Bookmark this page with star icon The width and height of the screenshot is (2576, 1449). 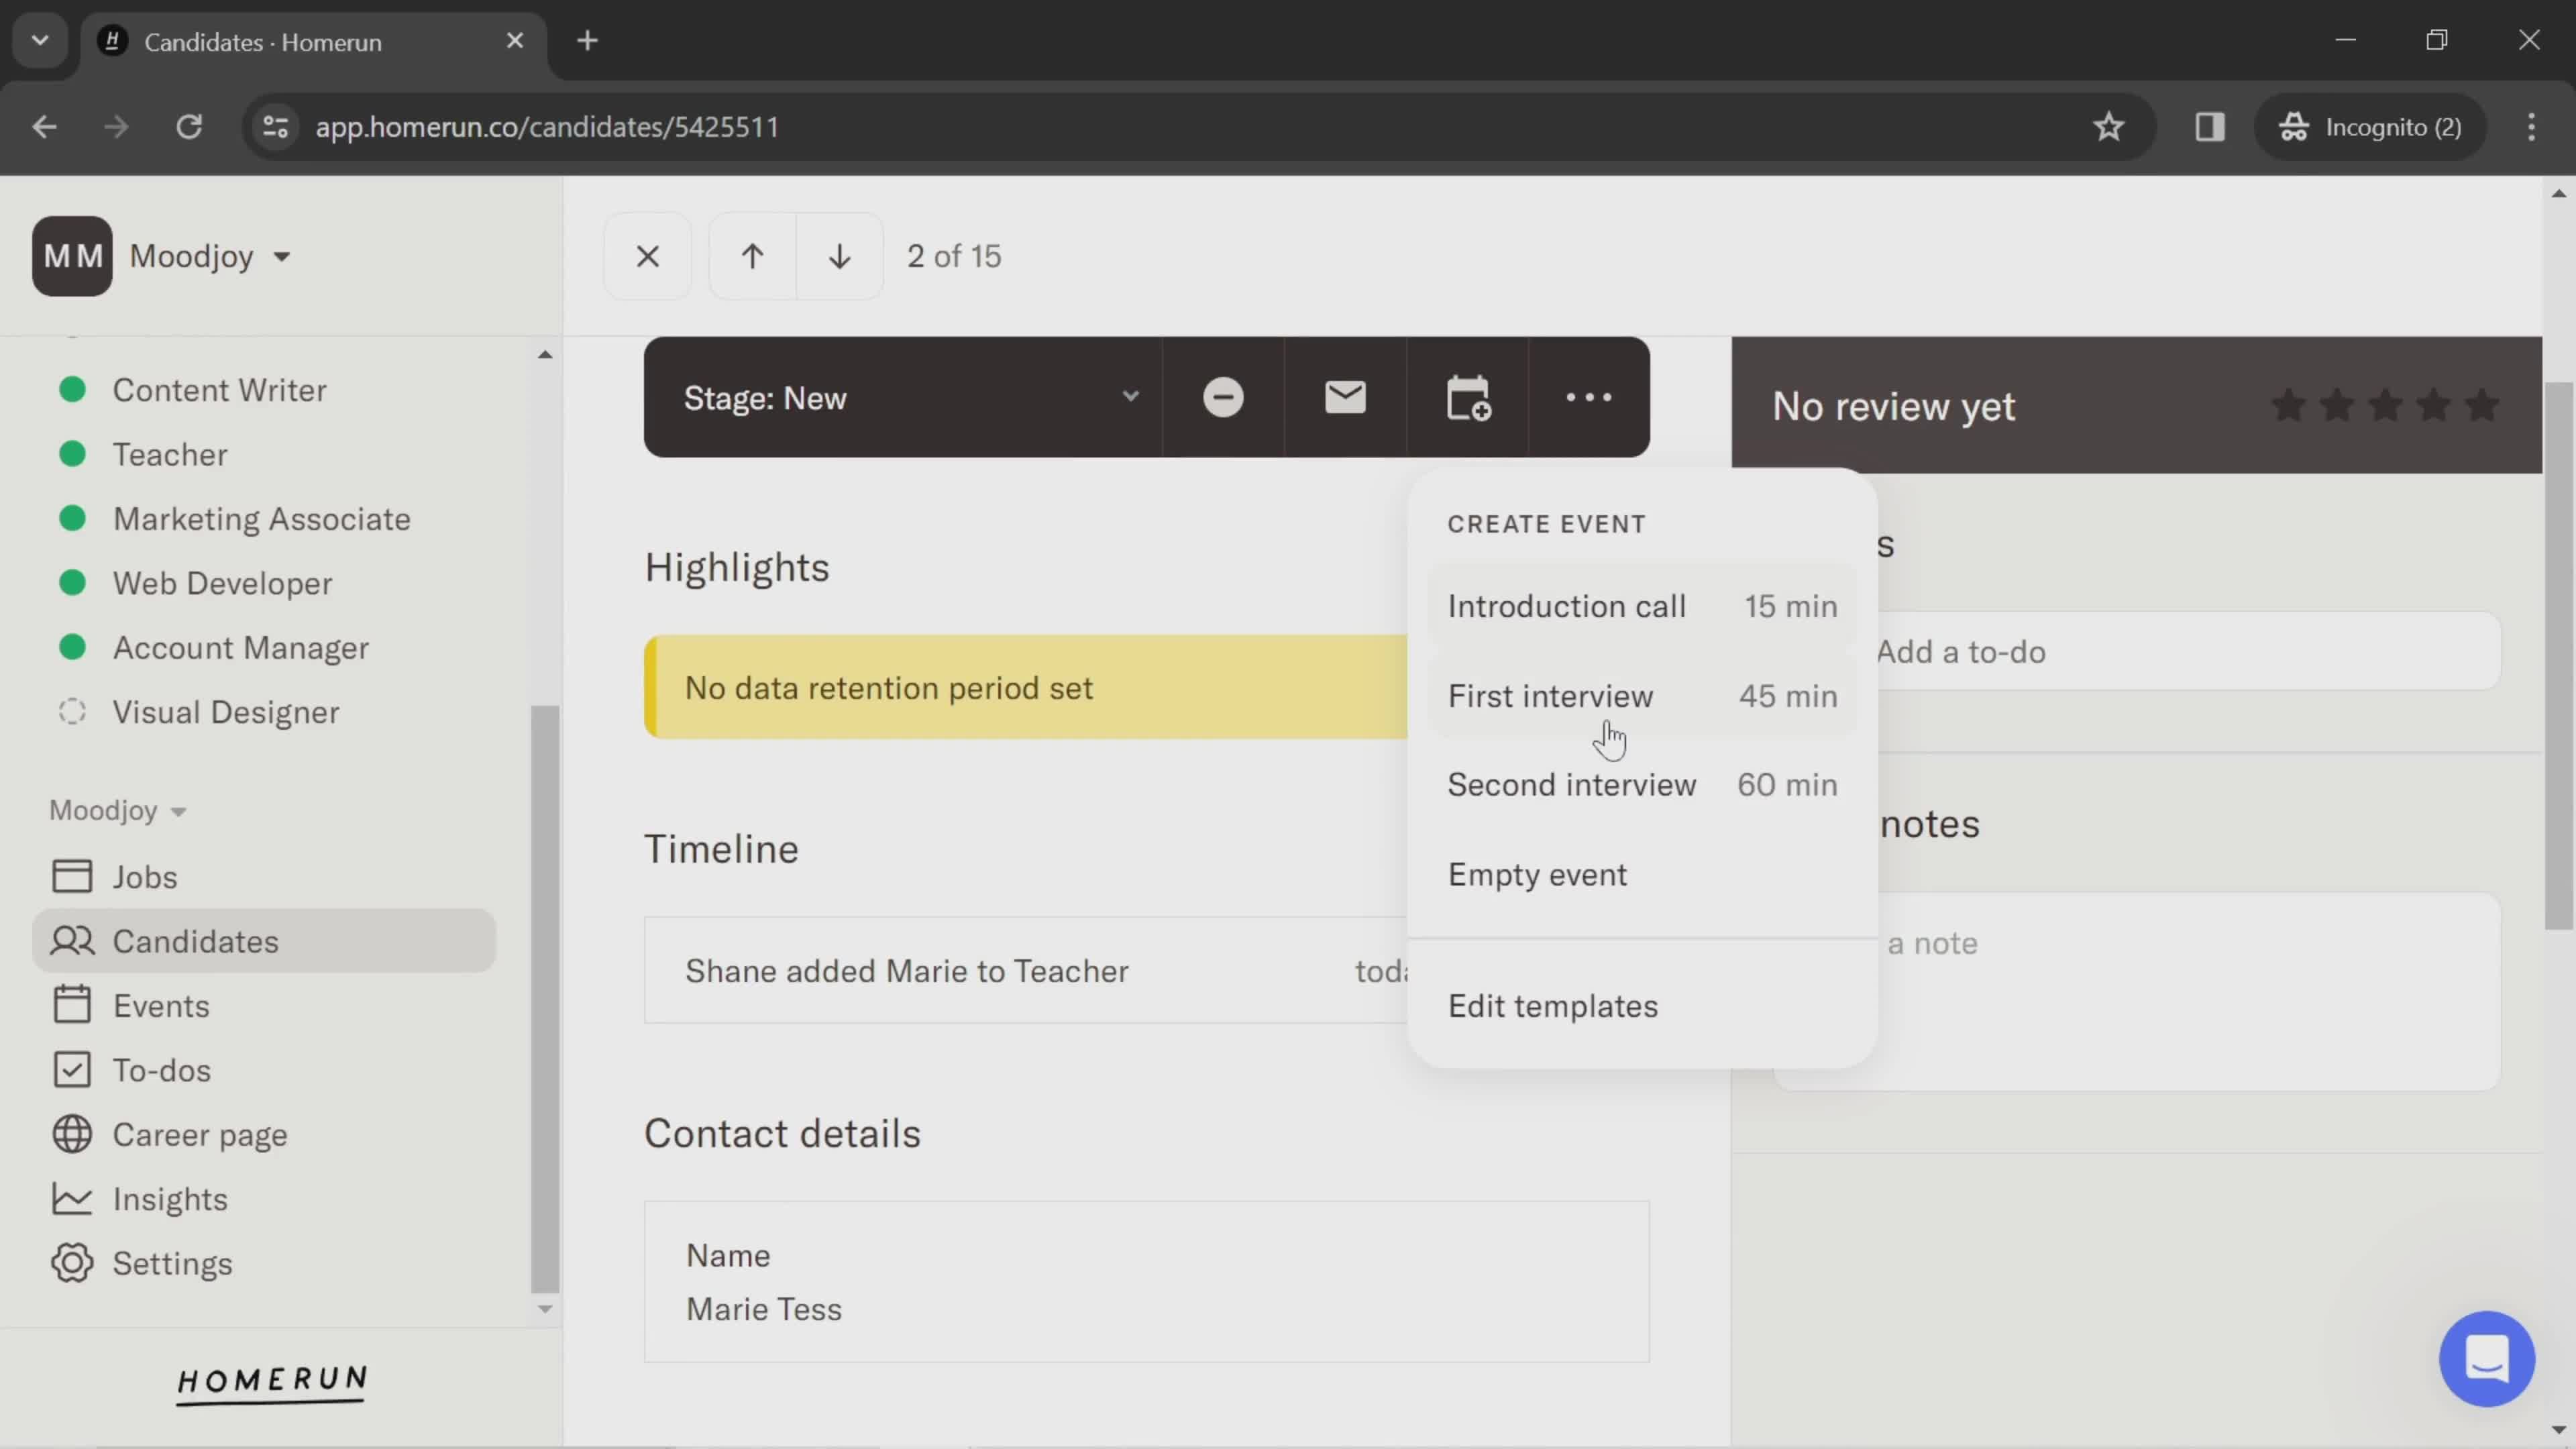pyautogui.click(x=2109, y=127)
